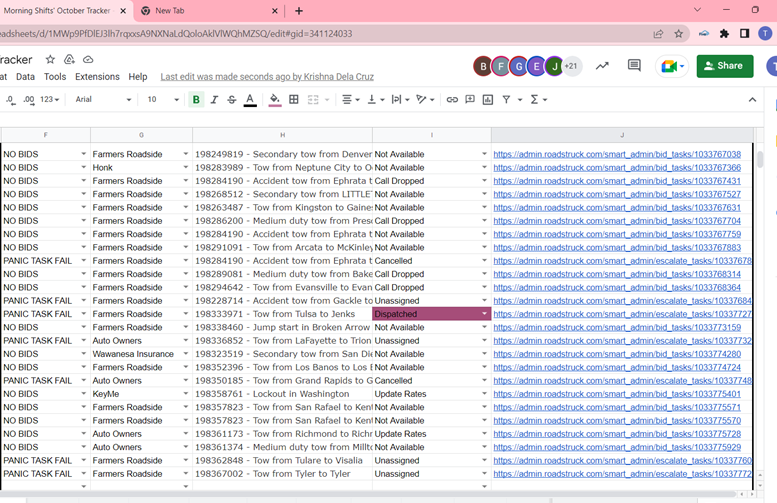Click the Share button
Image resolution: width=777 pixels, height=503 pixels.
[724, 66]
